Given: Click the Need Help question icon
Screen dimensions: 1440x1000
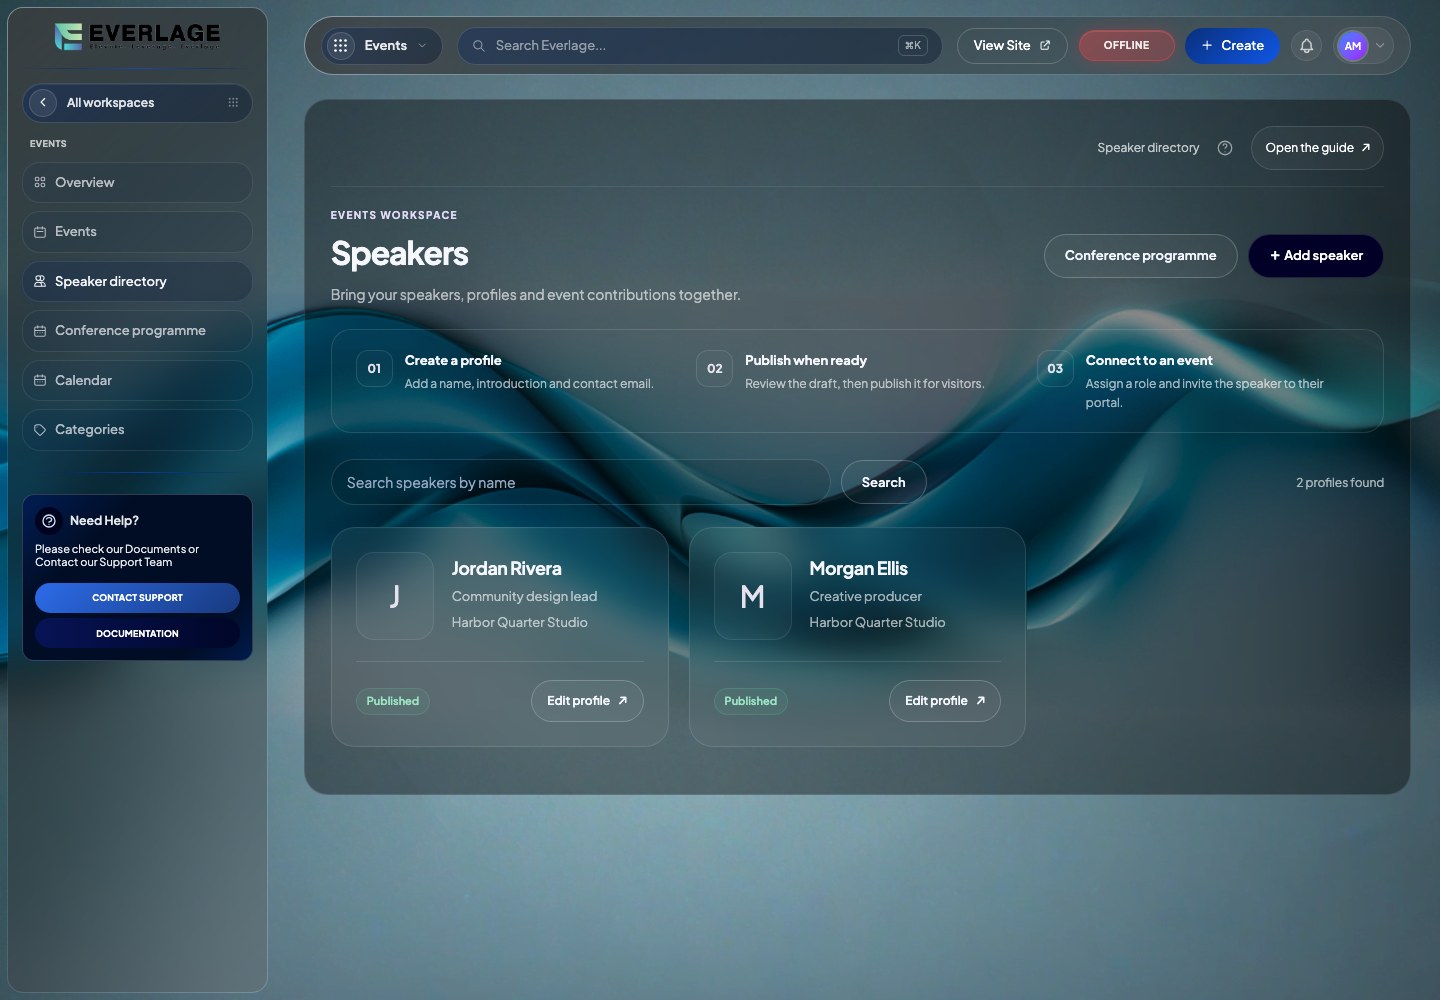Looking at the screenshot, I should pyautogui.click(x=49, y=520).
